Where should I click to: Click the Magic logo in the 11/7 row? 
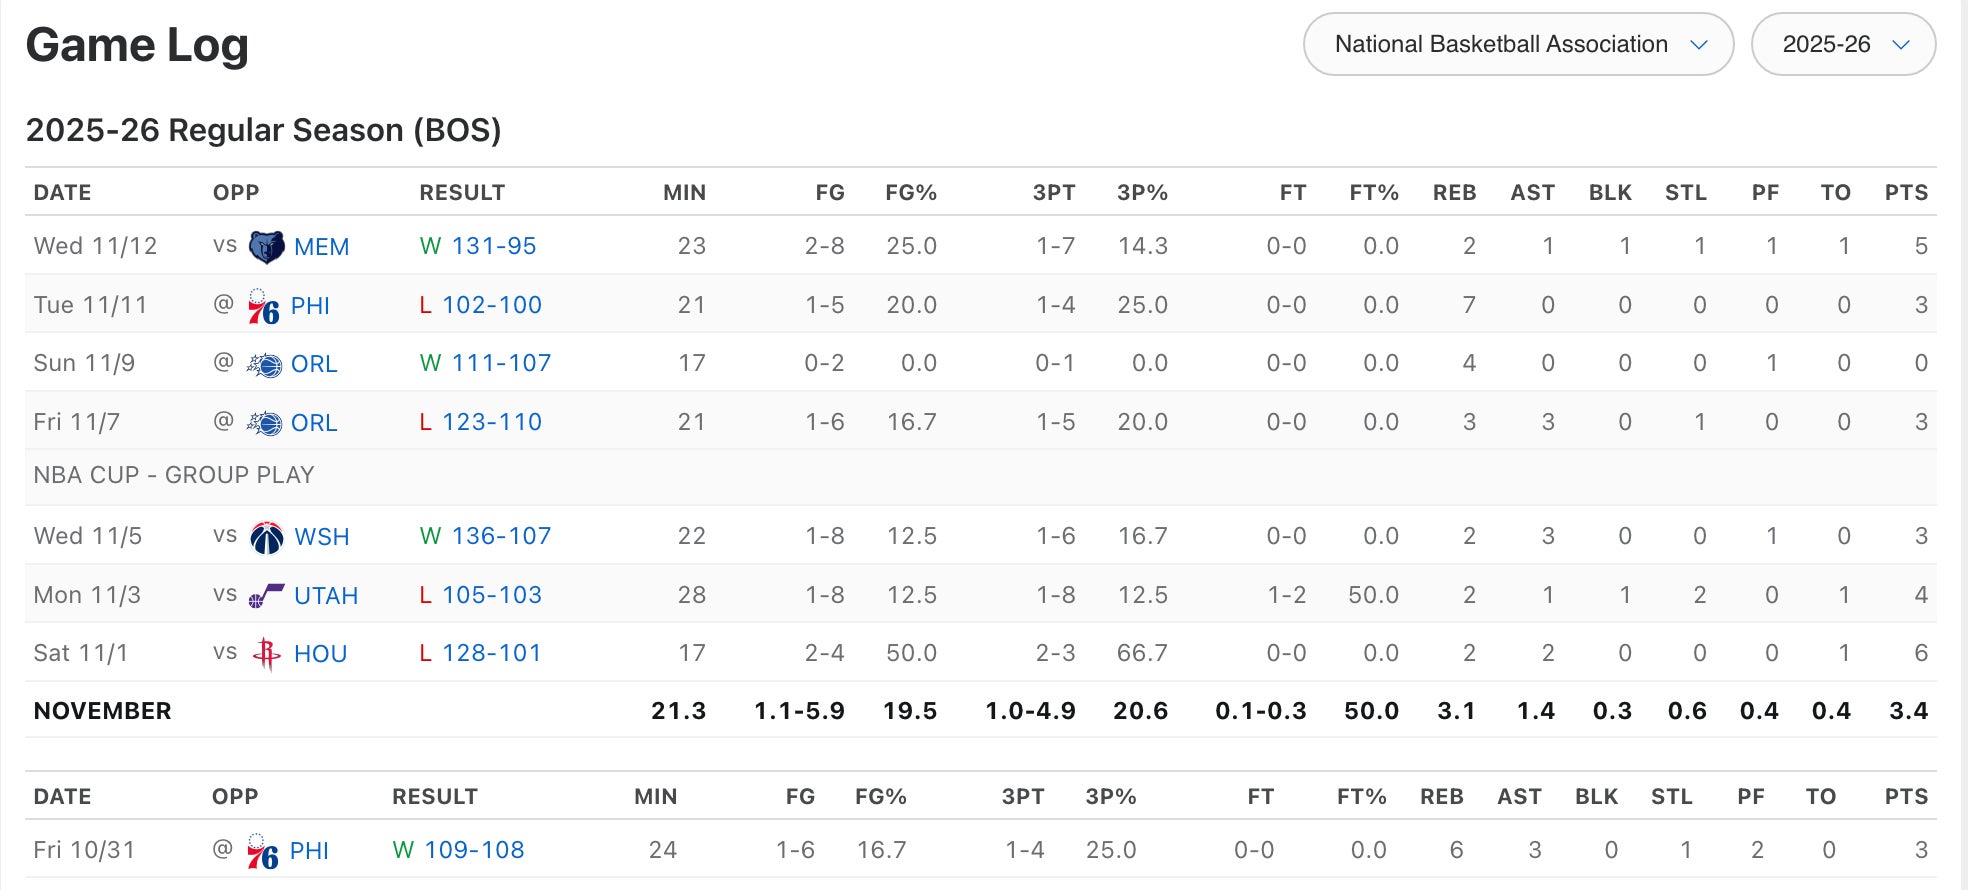coord(264,423)
